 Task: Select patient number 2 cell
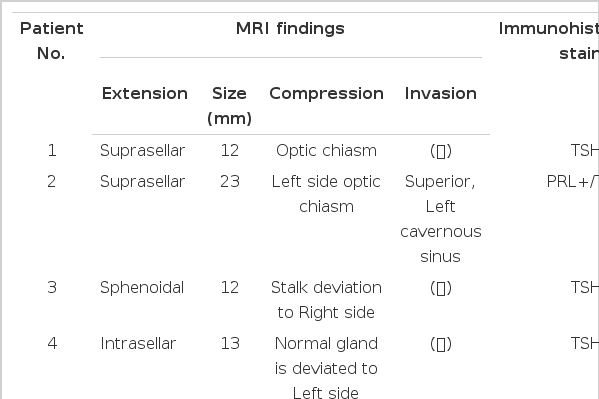click(x=52, y=182)
